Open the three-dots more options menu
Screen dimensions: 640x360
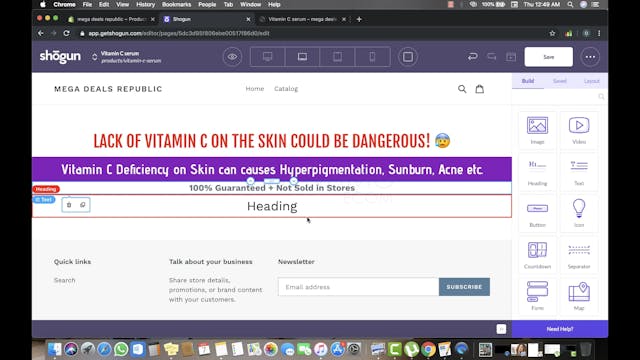click(x=590, y=57)
